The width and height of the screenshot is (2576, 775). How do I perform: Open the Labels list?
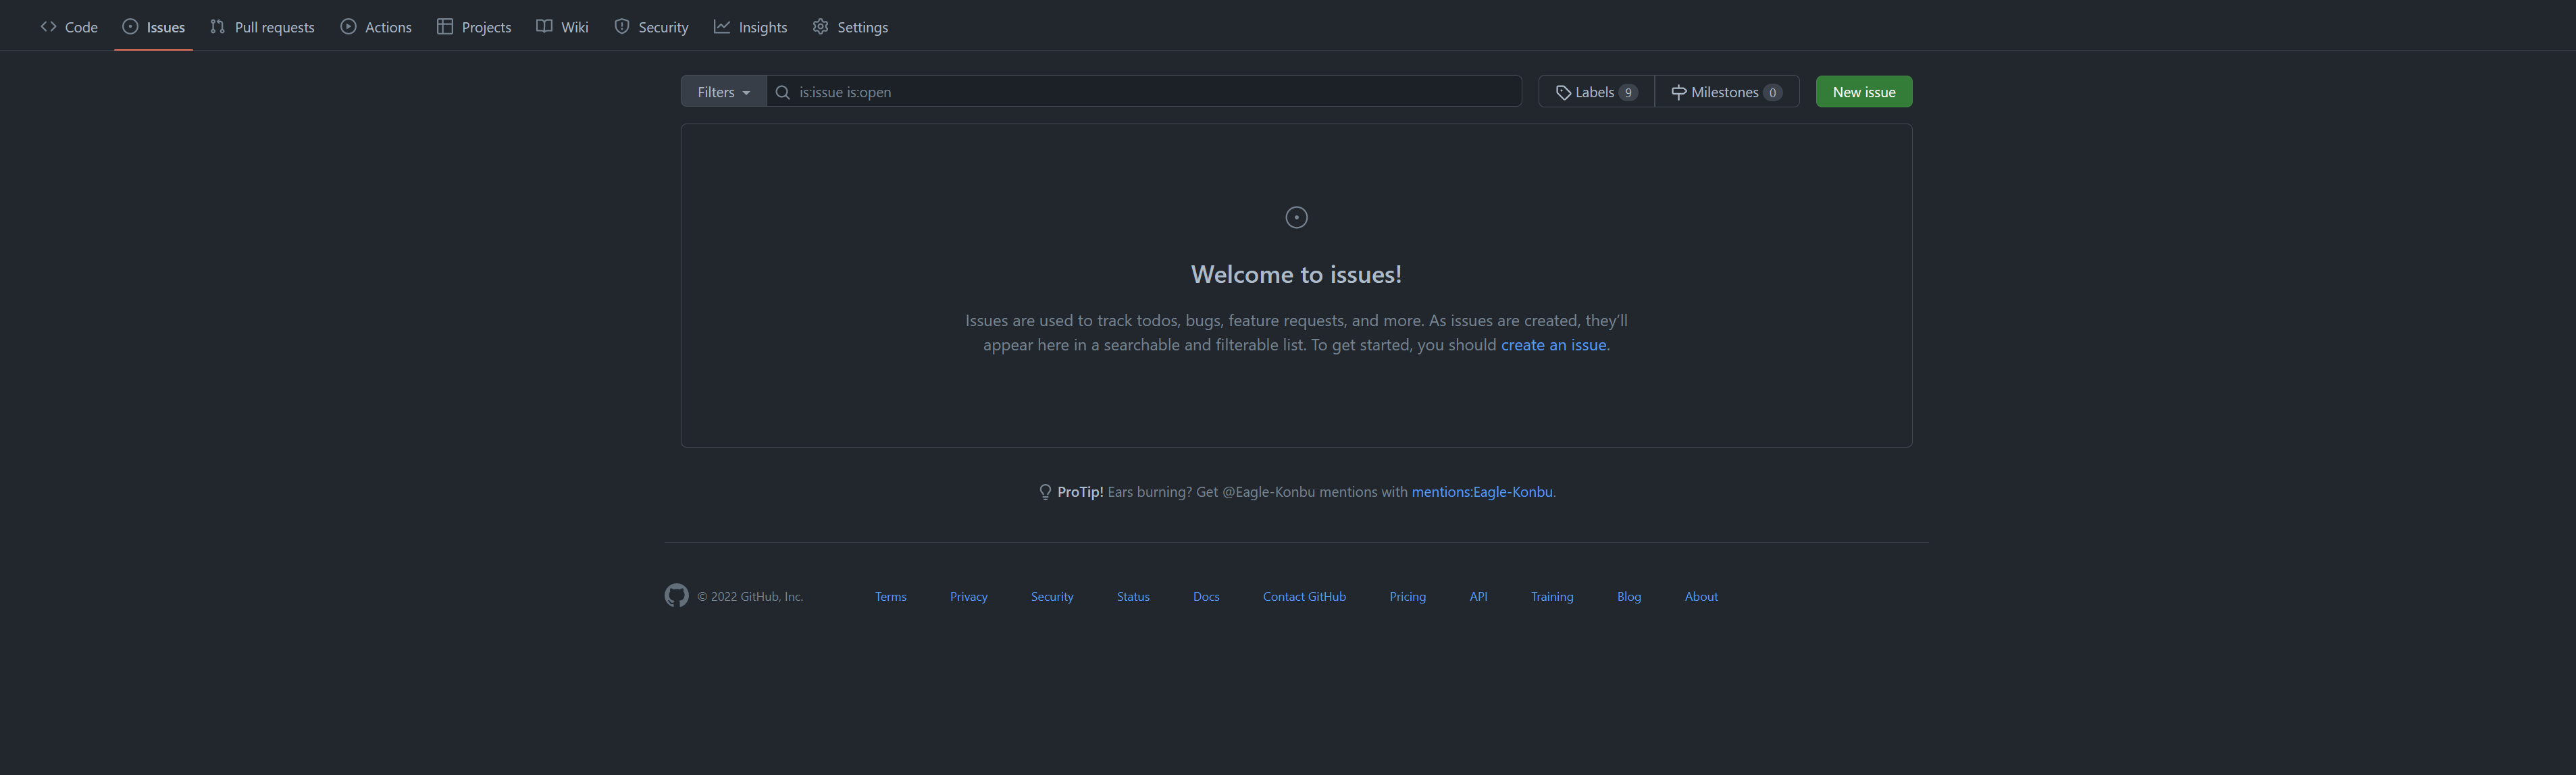[x=1596, y=92]
